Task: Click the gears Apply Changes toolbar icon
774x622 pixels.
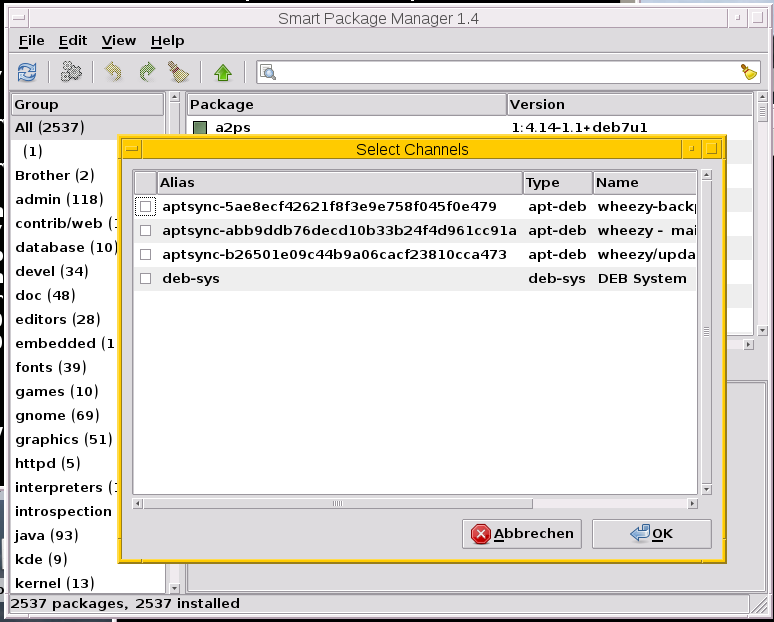Action: 71,72
